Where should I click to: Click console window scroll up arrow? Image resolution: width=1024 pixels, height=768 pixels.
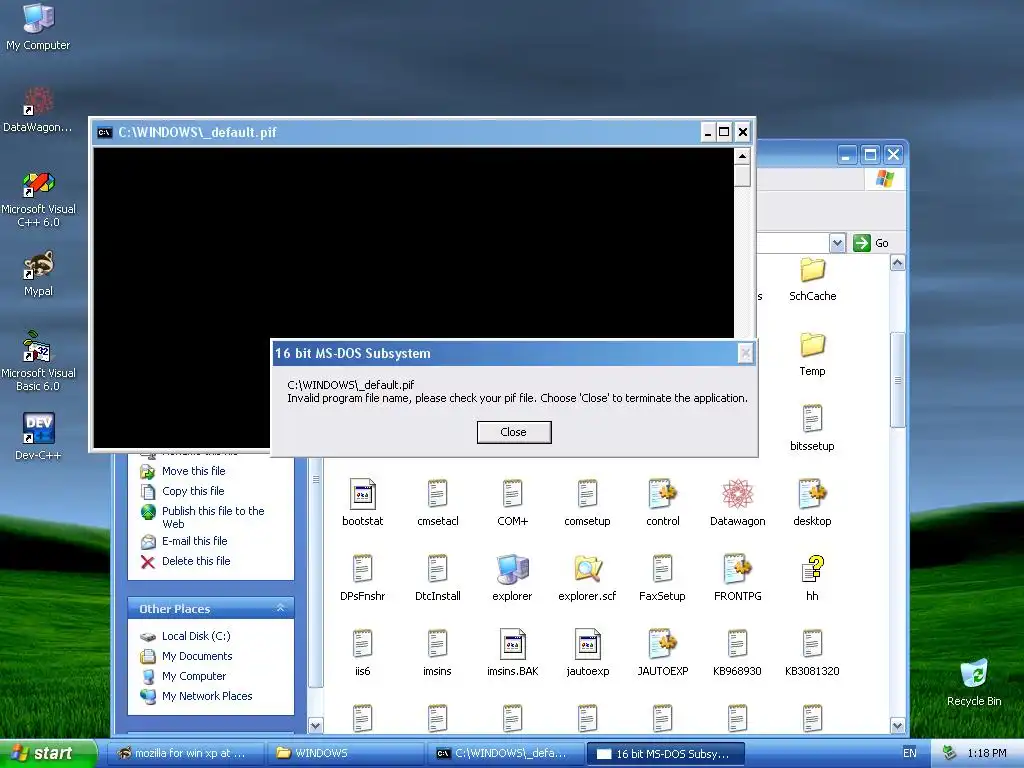pos(742,156)
